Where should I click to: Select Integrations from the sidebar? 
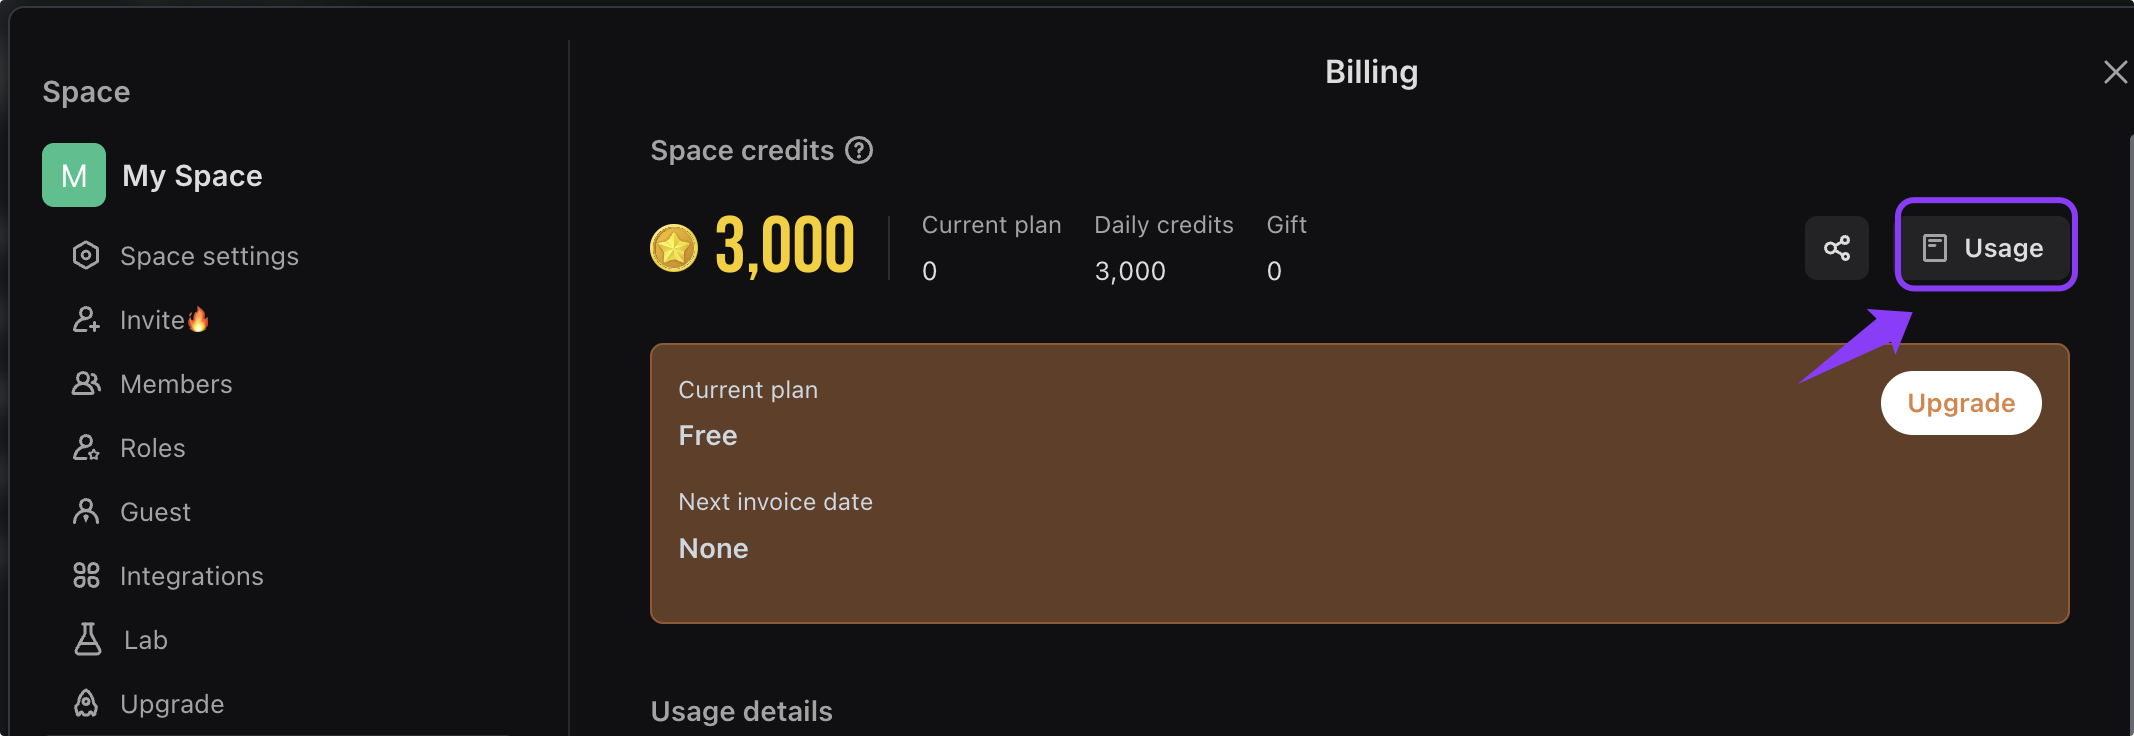192,576
